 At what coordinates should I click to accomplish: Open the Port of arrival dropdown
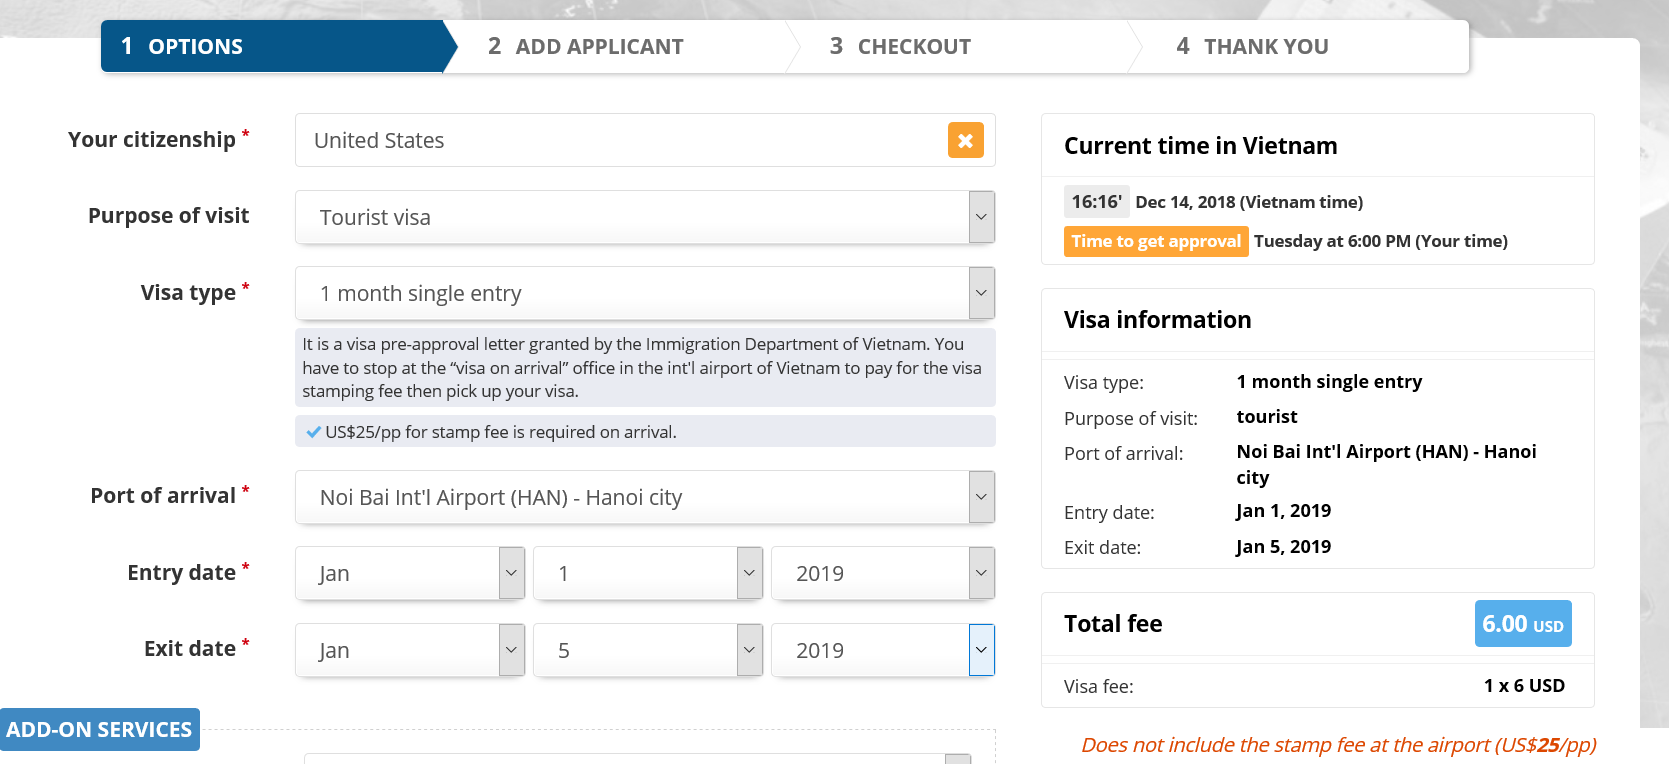point(644,497)
